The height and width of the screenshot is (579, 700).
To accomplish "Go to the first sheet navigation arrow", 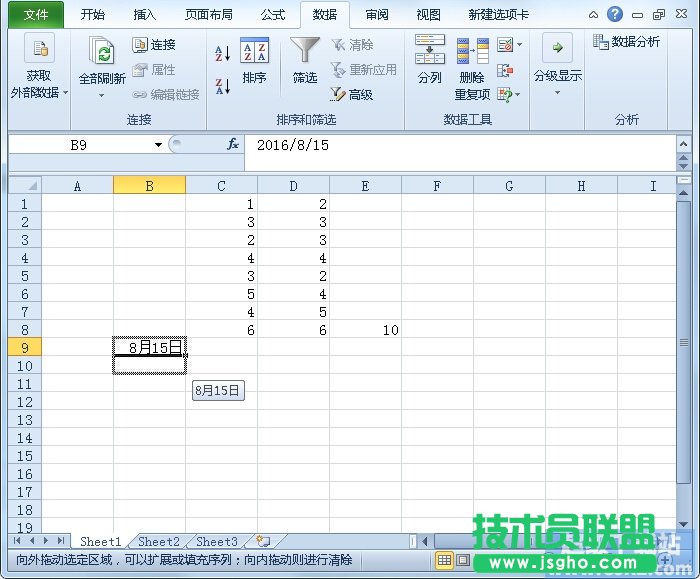I will (x=17, y=541).
